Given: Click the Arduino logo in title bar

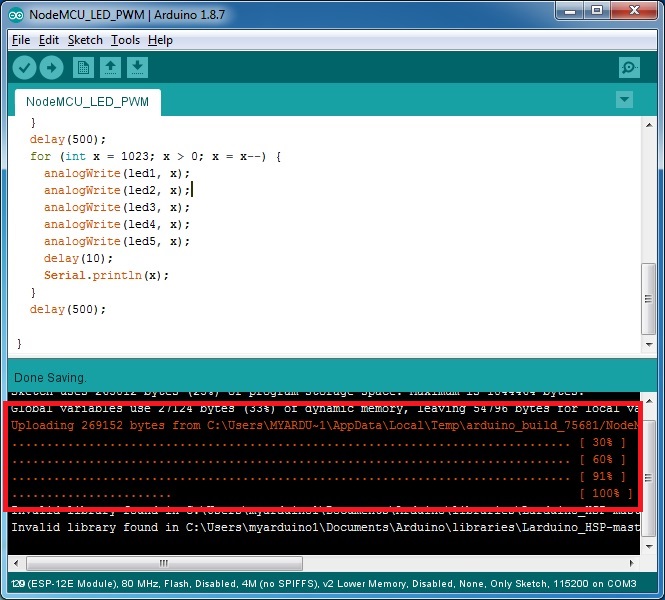Looking at the screenshot, I should [x=15, y=13].
